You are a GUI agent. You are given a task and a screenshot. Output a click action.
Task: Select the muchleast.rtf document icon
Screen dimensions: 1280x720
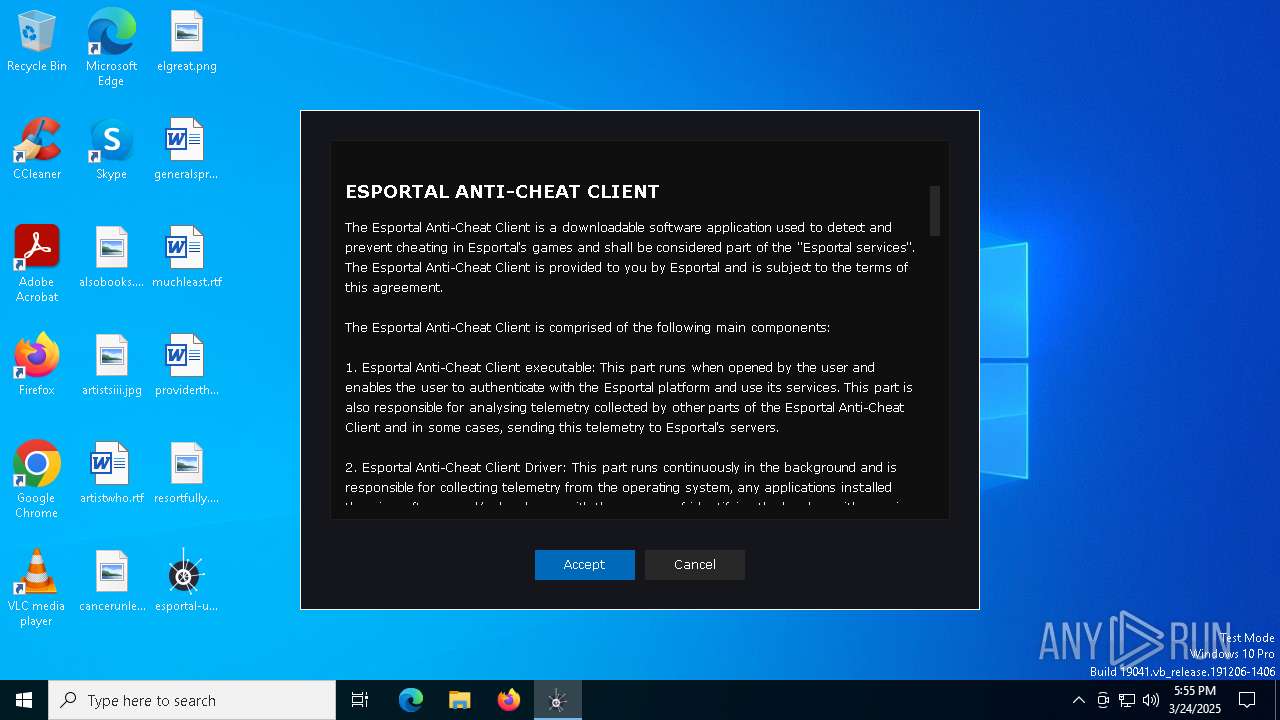(x=187, y=258)
